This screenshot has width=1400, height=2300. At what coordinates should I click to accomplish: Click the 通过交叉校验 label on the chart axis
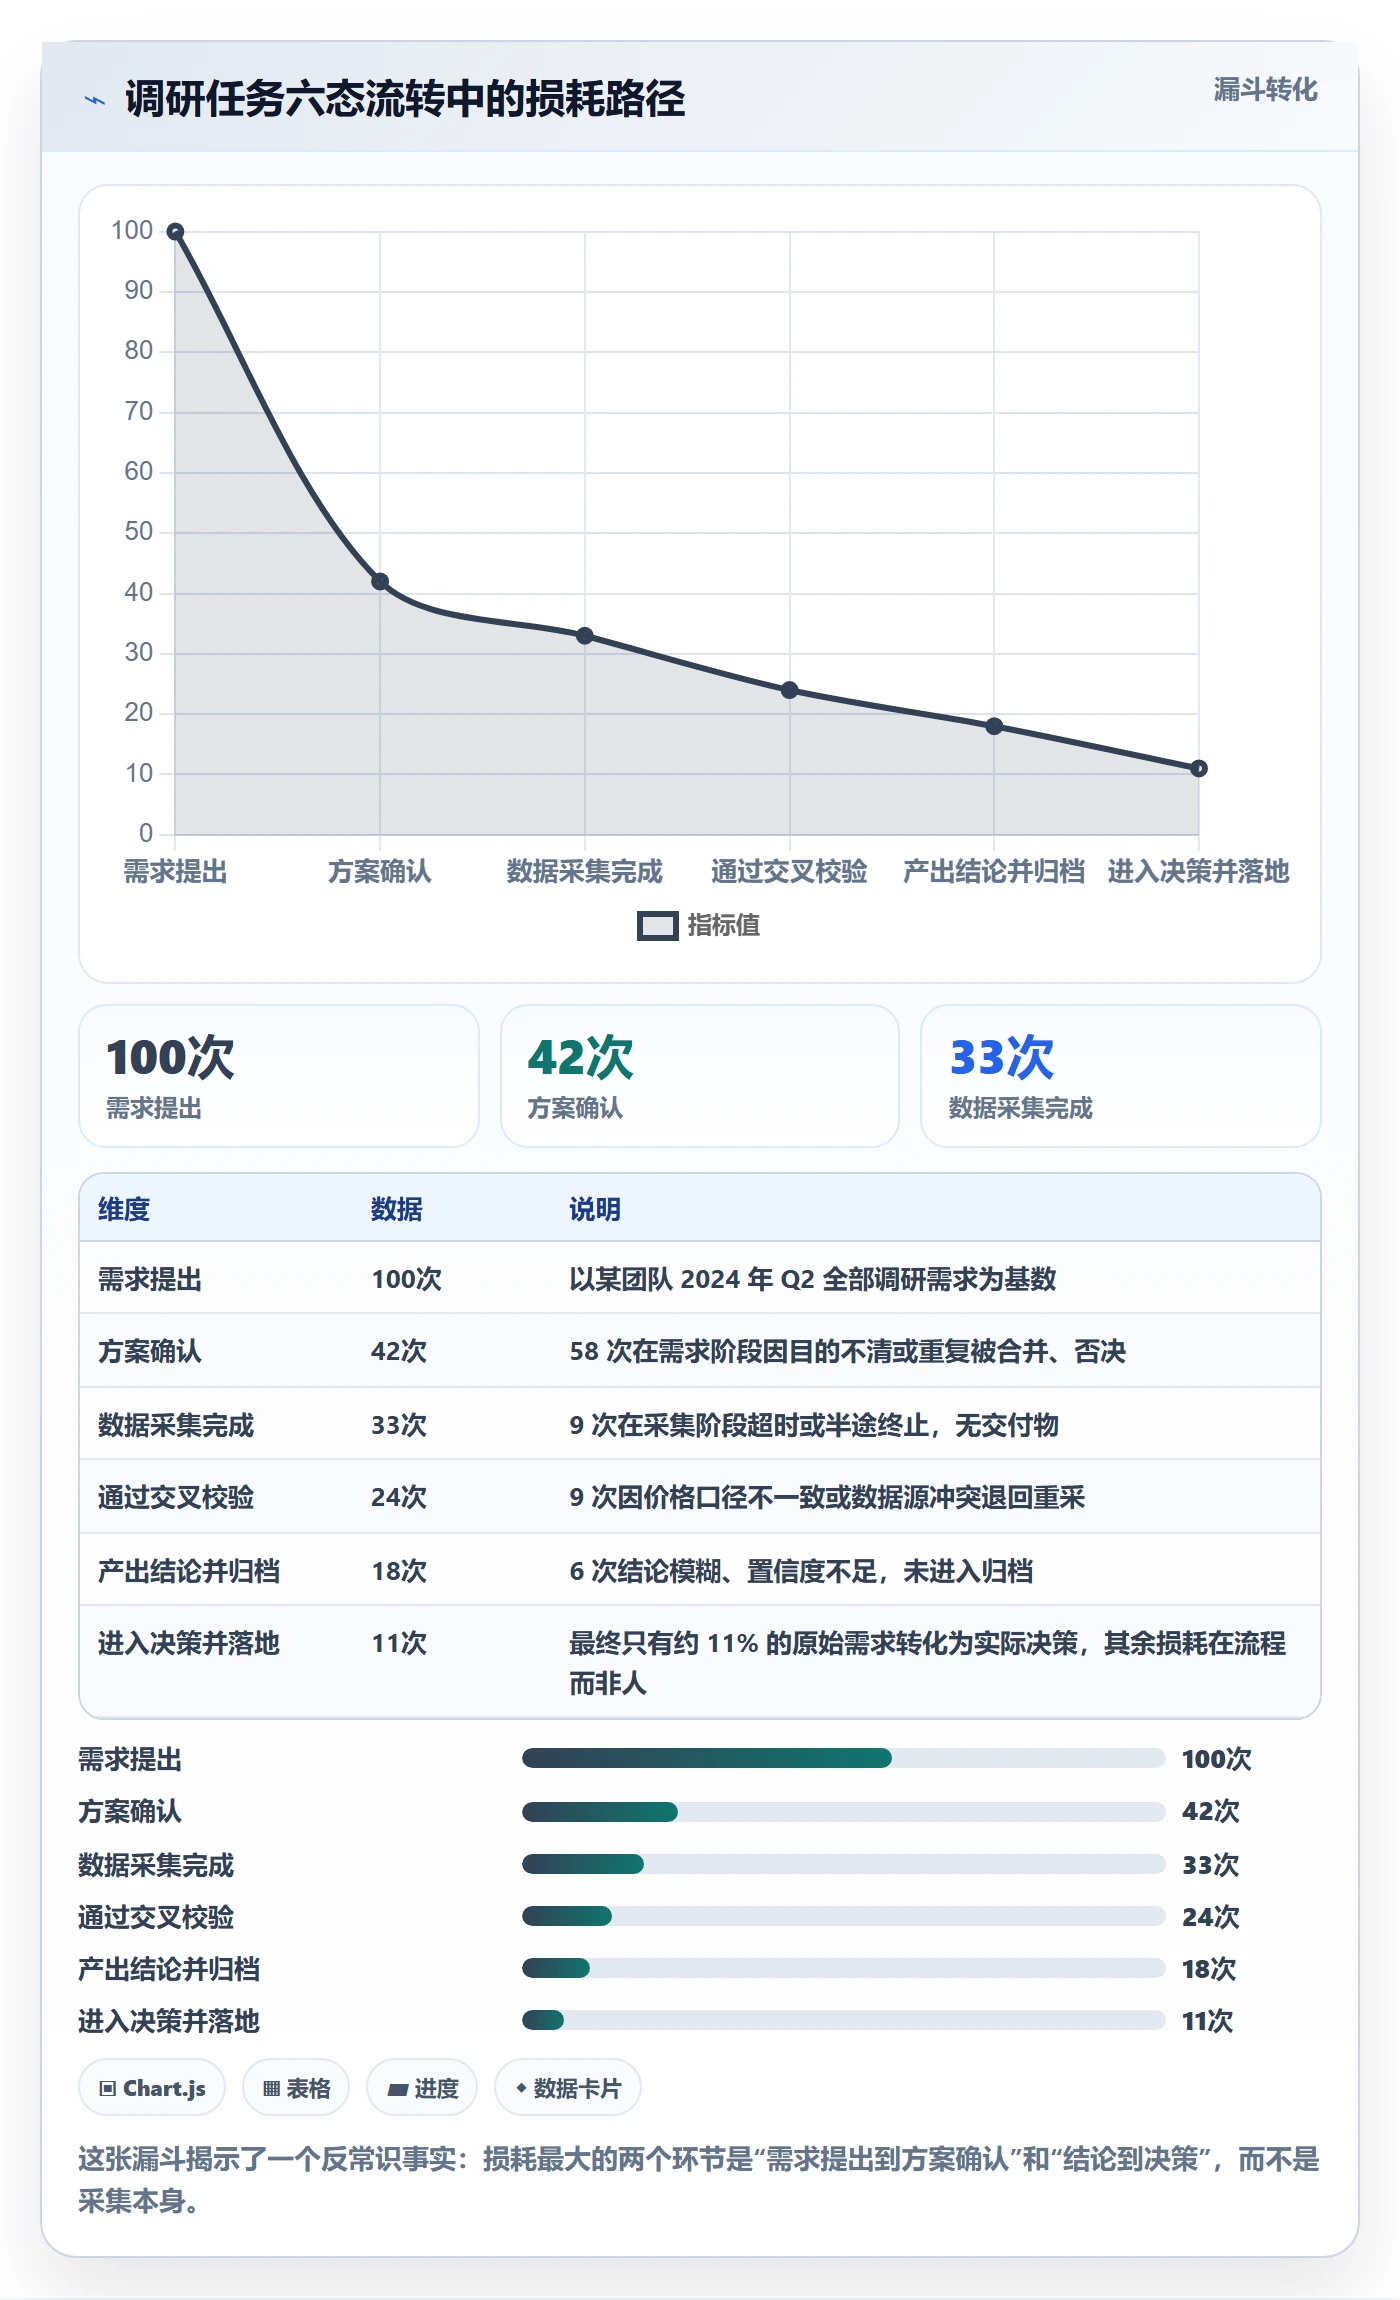pos(789,871)
